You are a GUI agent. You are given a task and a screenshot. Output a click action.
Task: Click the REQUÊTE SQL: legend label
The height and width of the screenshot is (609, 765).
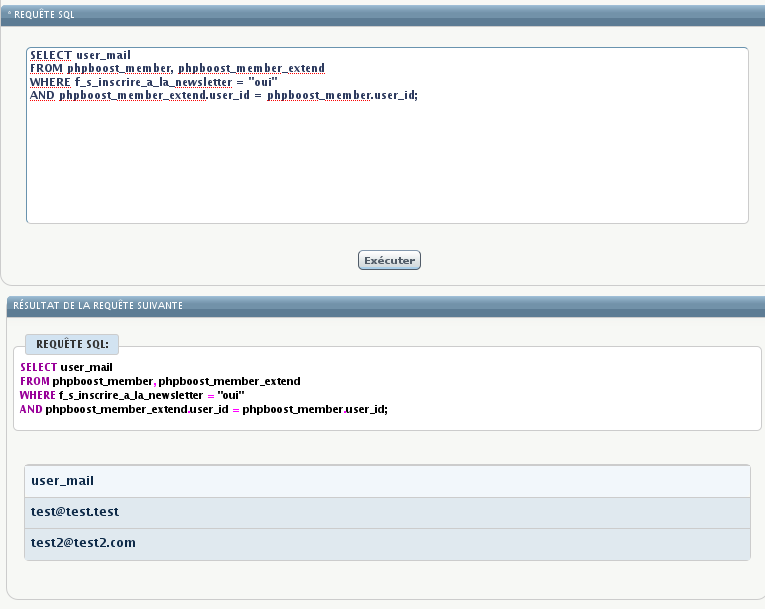[x=72, y=344]
